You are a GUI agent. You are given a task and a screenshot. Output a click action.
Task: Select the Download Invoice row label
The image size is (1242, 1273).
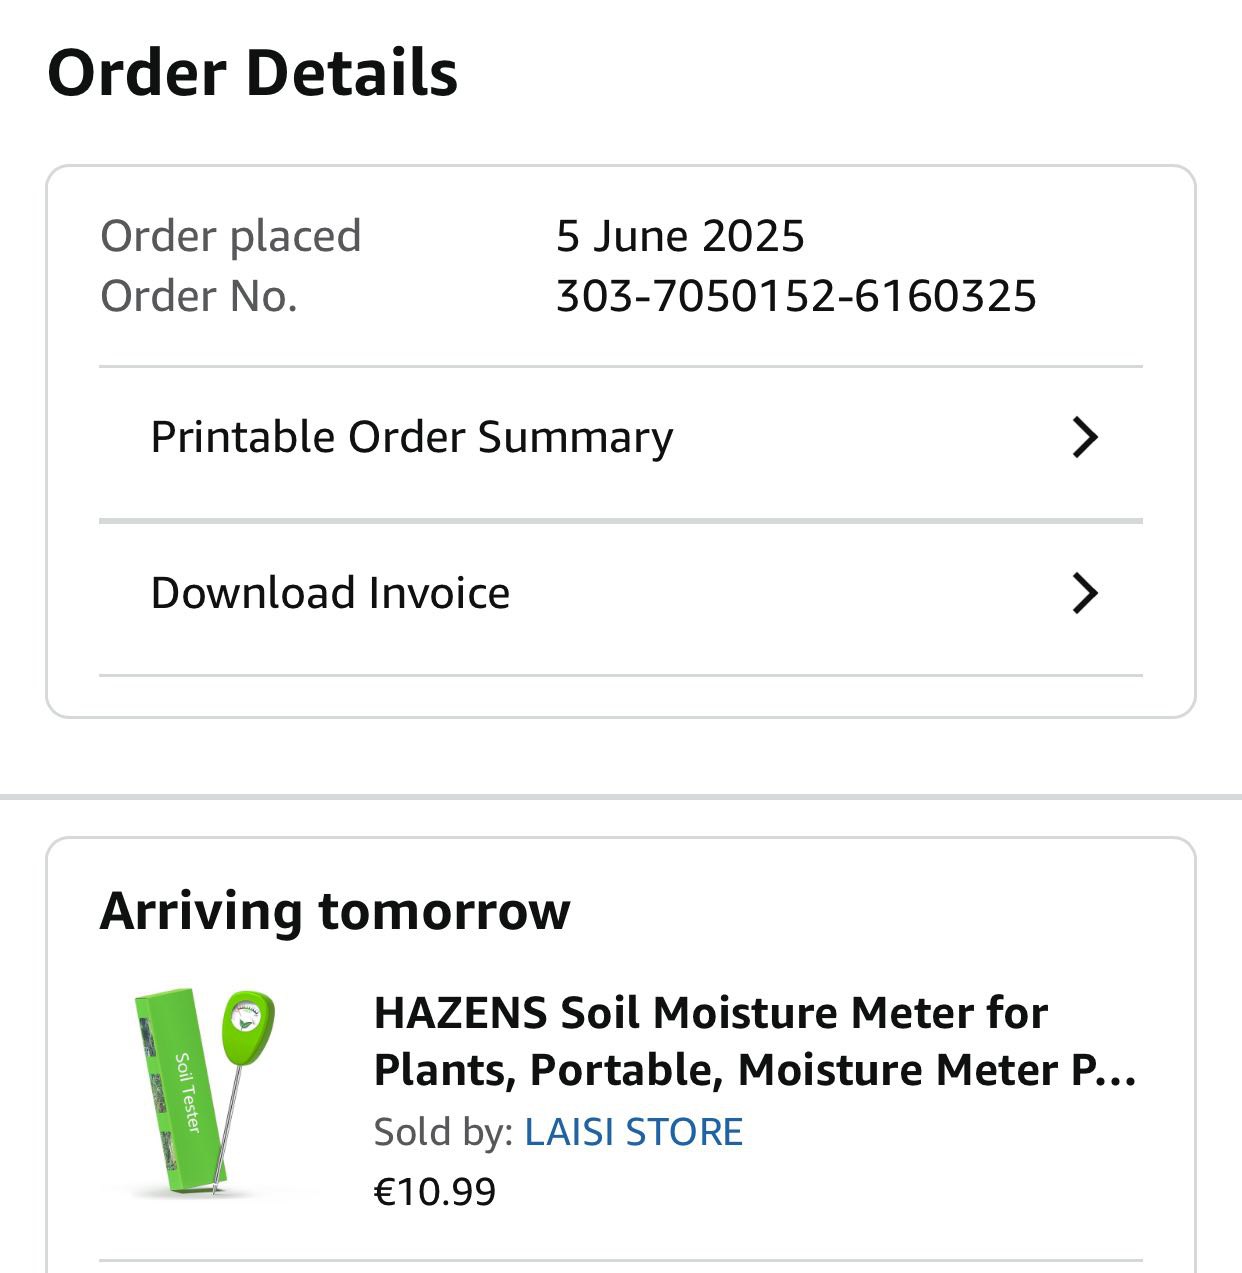pos(330,593)
